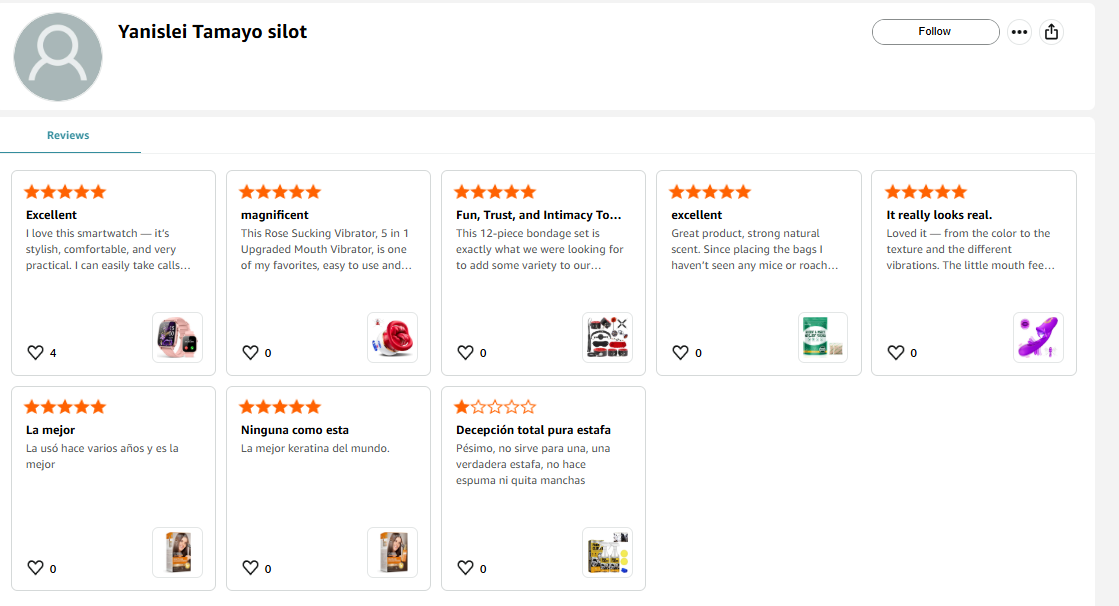
Task: Heart the "Fun, Trust, and Intimacy" review
Action: (x=465, y=353)
